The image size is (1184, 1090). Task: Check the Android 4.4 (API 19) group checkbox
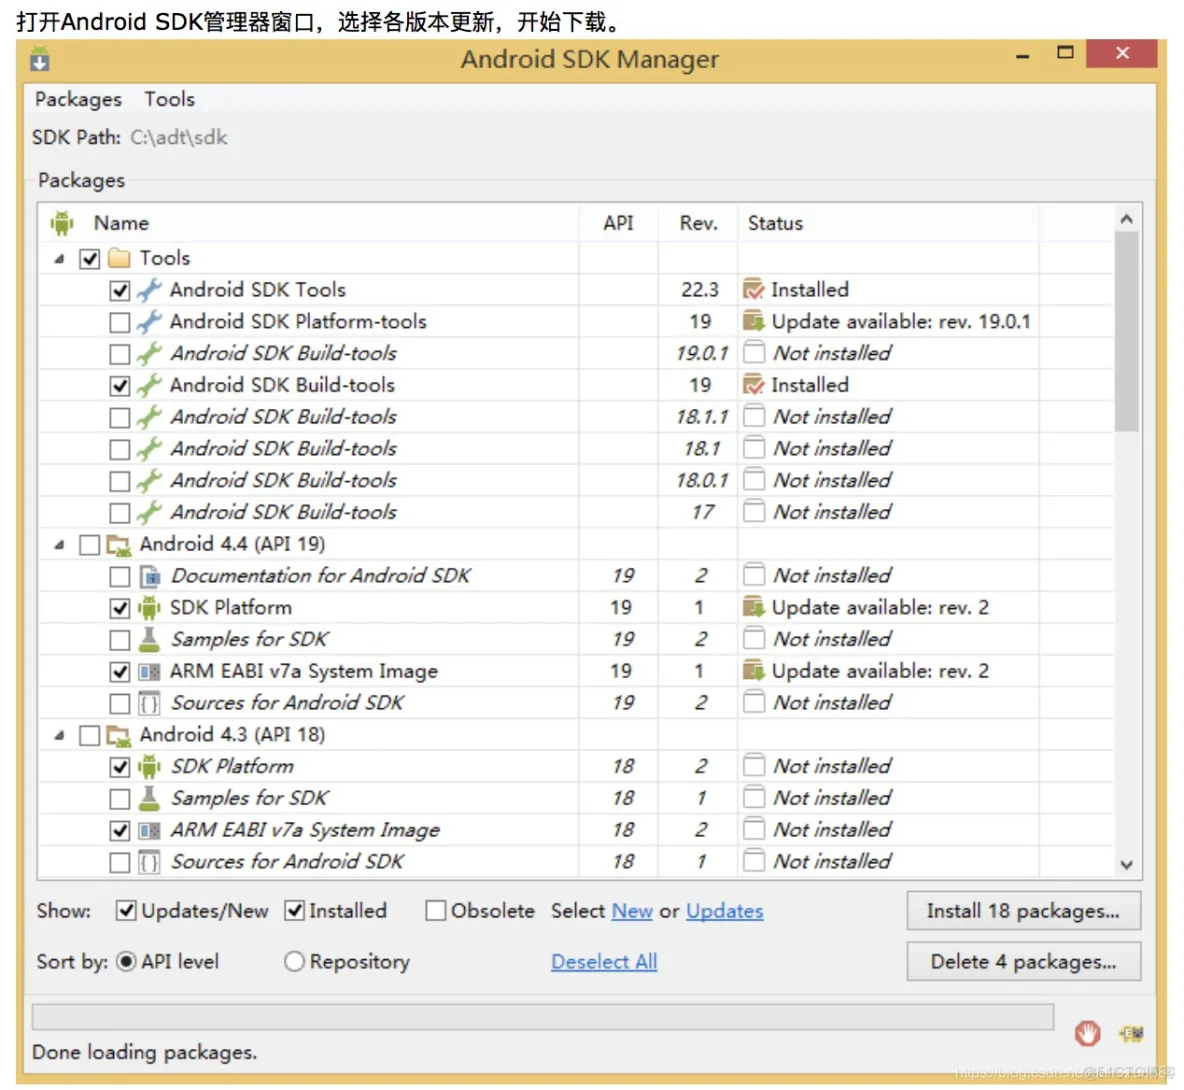click(x=90, y=545)
